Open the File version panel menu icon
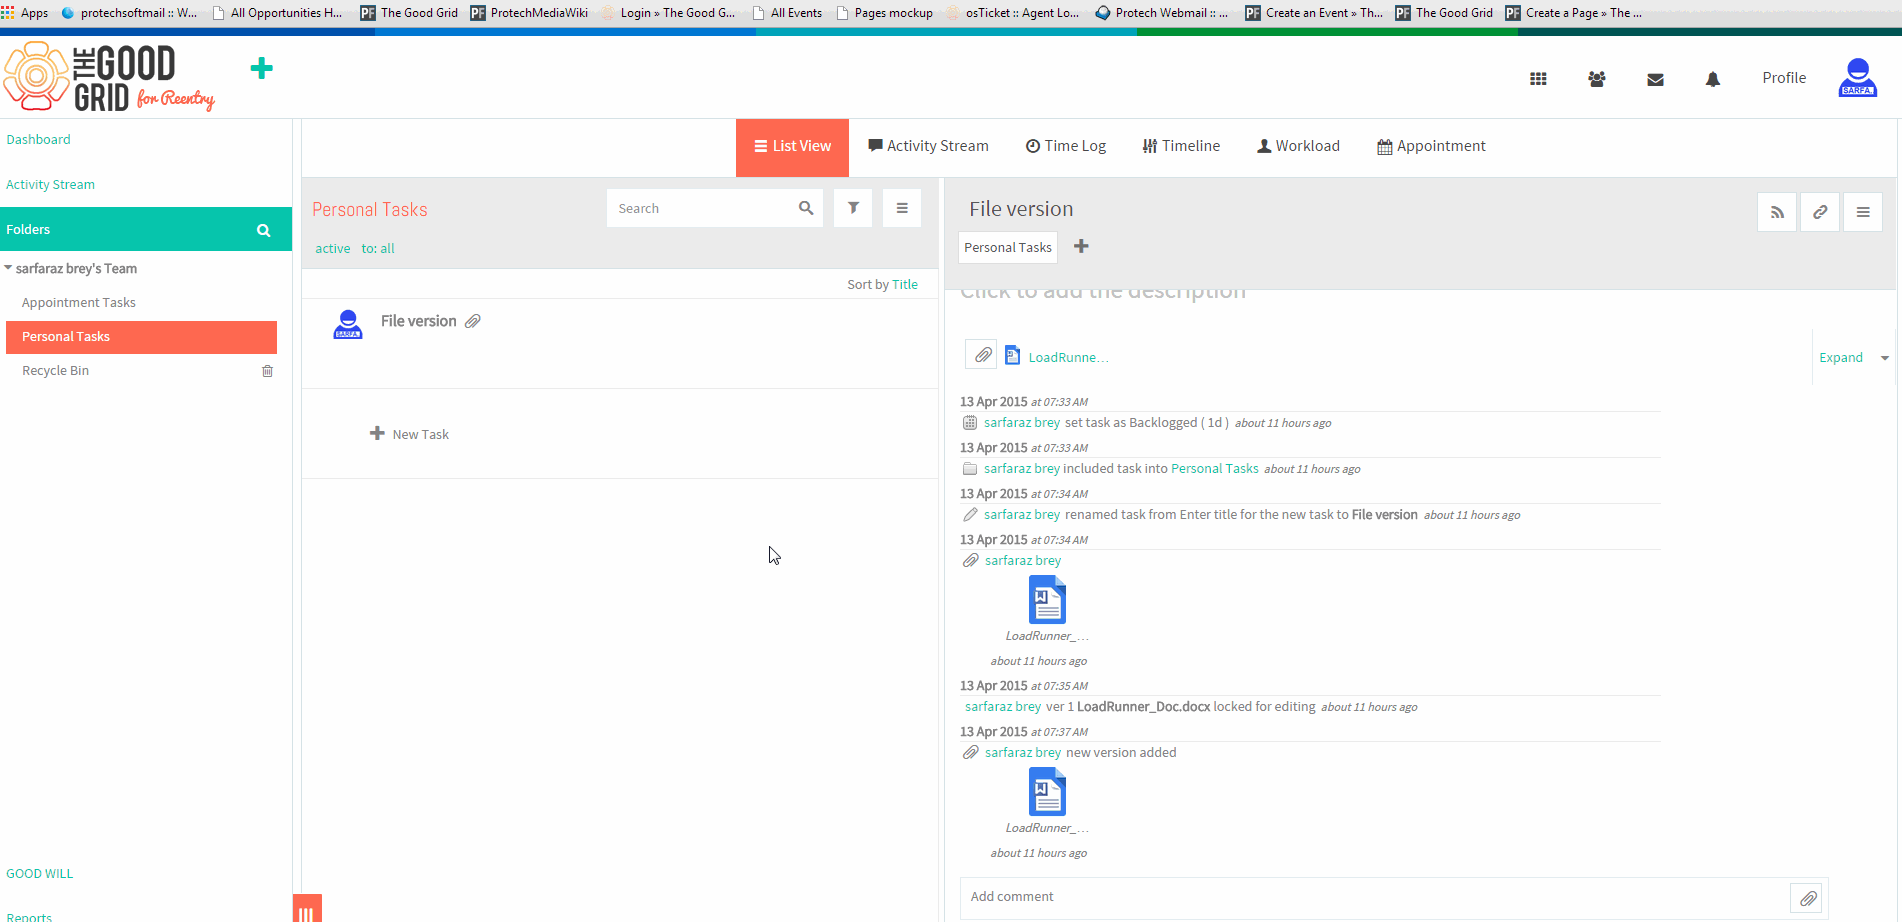The image size is (1902, 922). click(1863, 212)
